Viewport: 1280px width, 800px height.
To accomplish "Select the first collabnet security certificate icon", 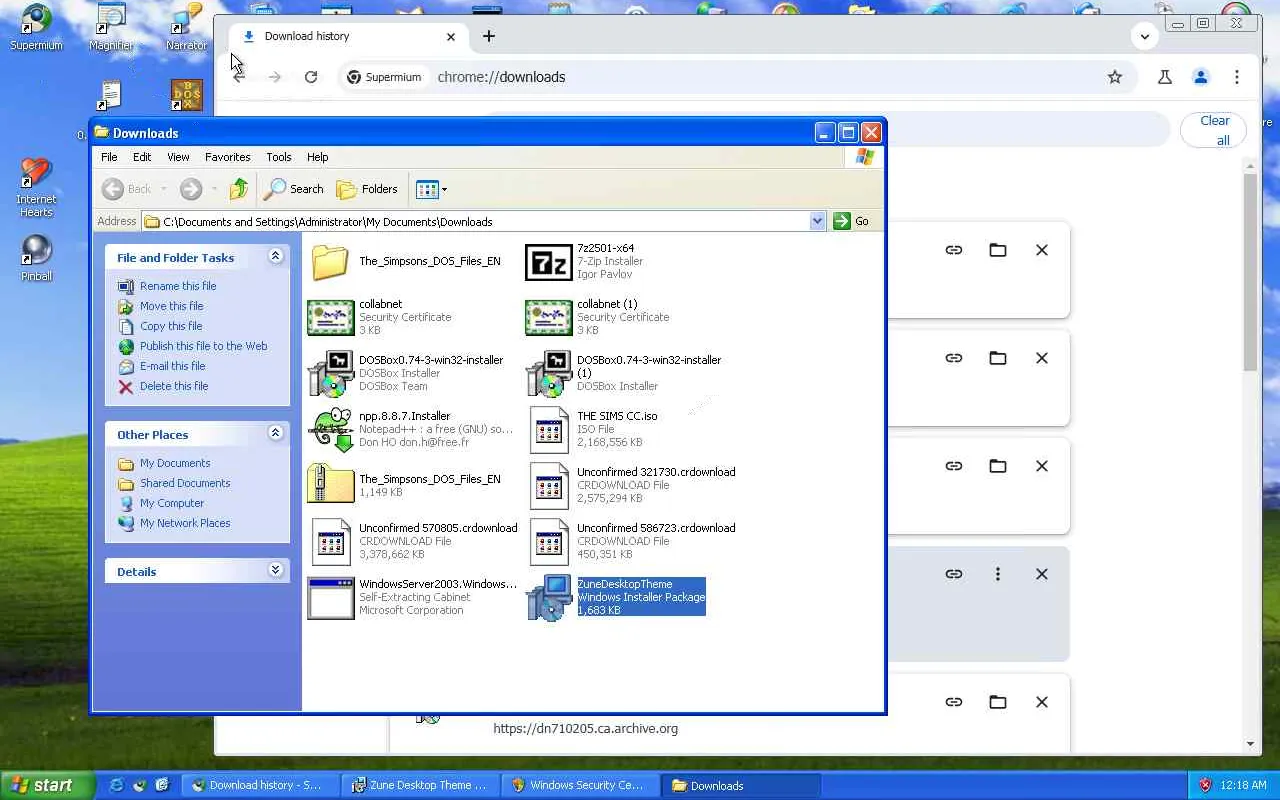I will pos(331,318).
